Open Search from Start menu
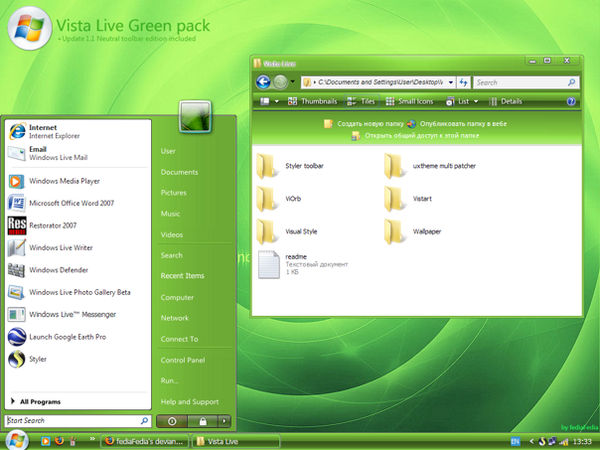The height and width of the screenshot is (450, 600). [x=171, y=255]
